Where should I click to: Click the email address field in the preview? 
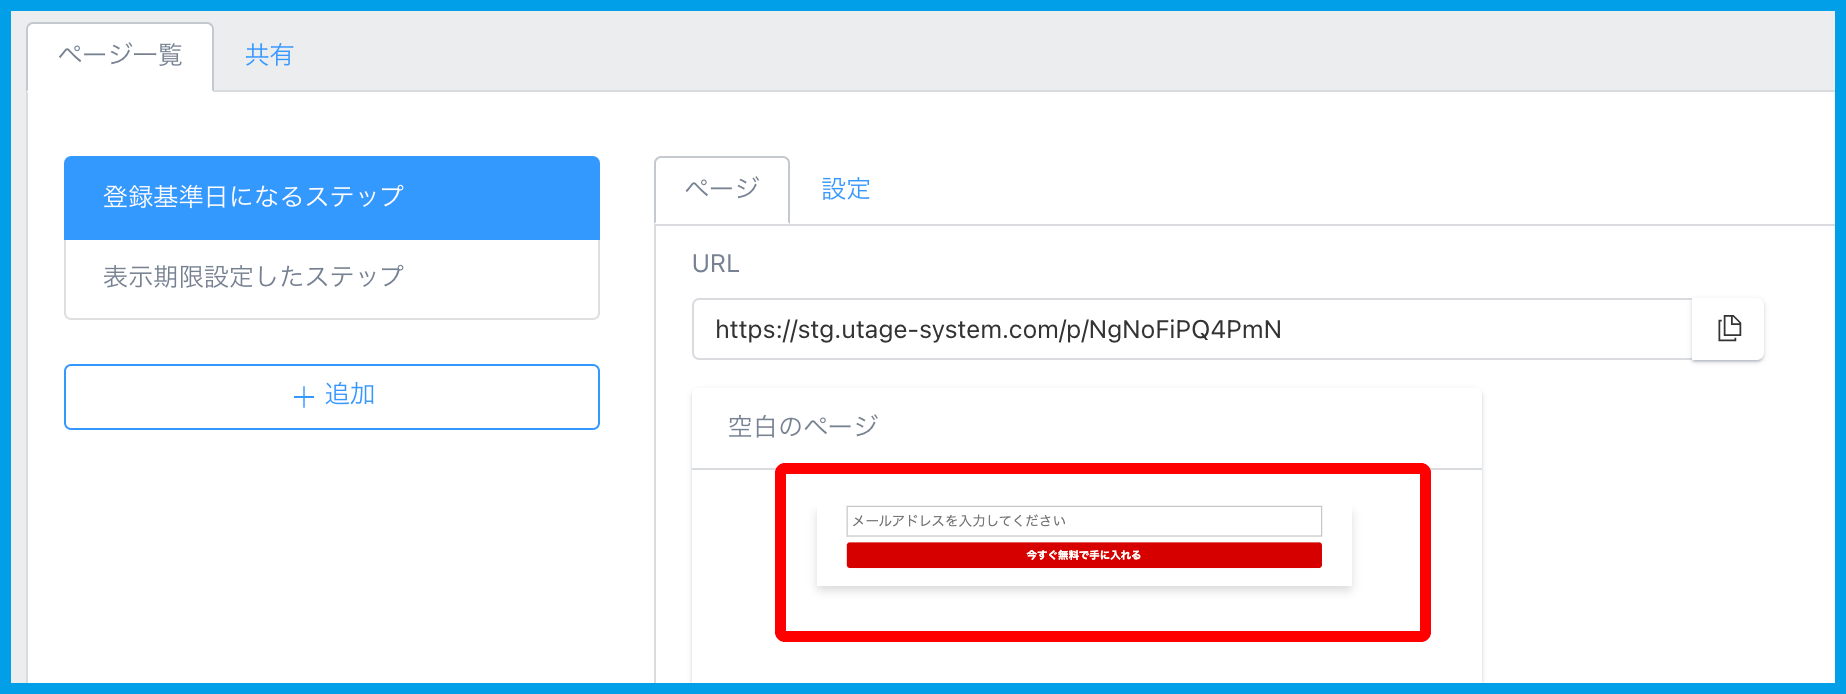[1083, 521]
